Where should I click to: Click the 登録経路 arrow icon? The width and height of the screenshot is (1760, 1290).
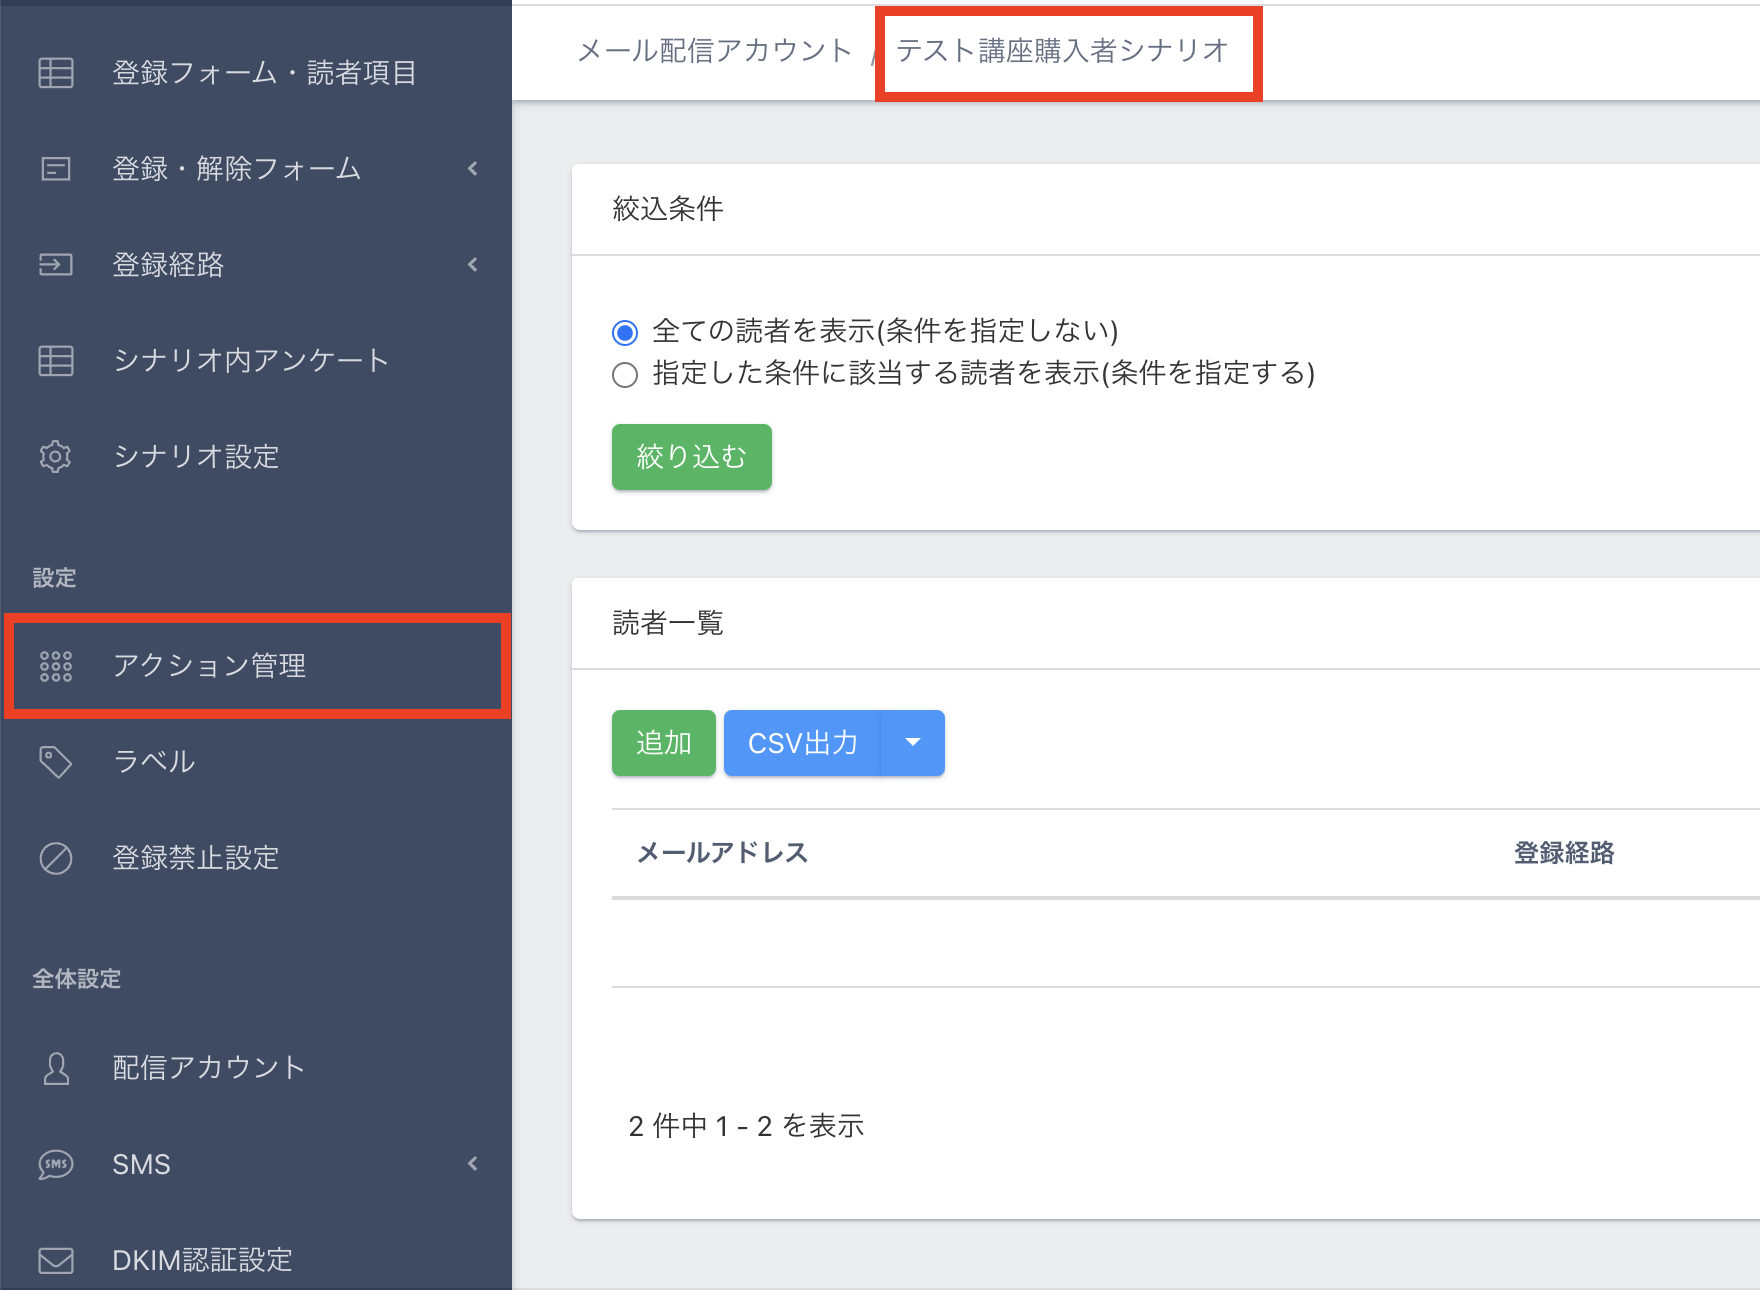[56, 265]
